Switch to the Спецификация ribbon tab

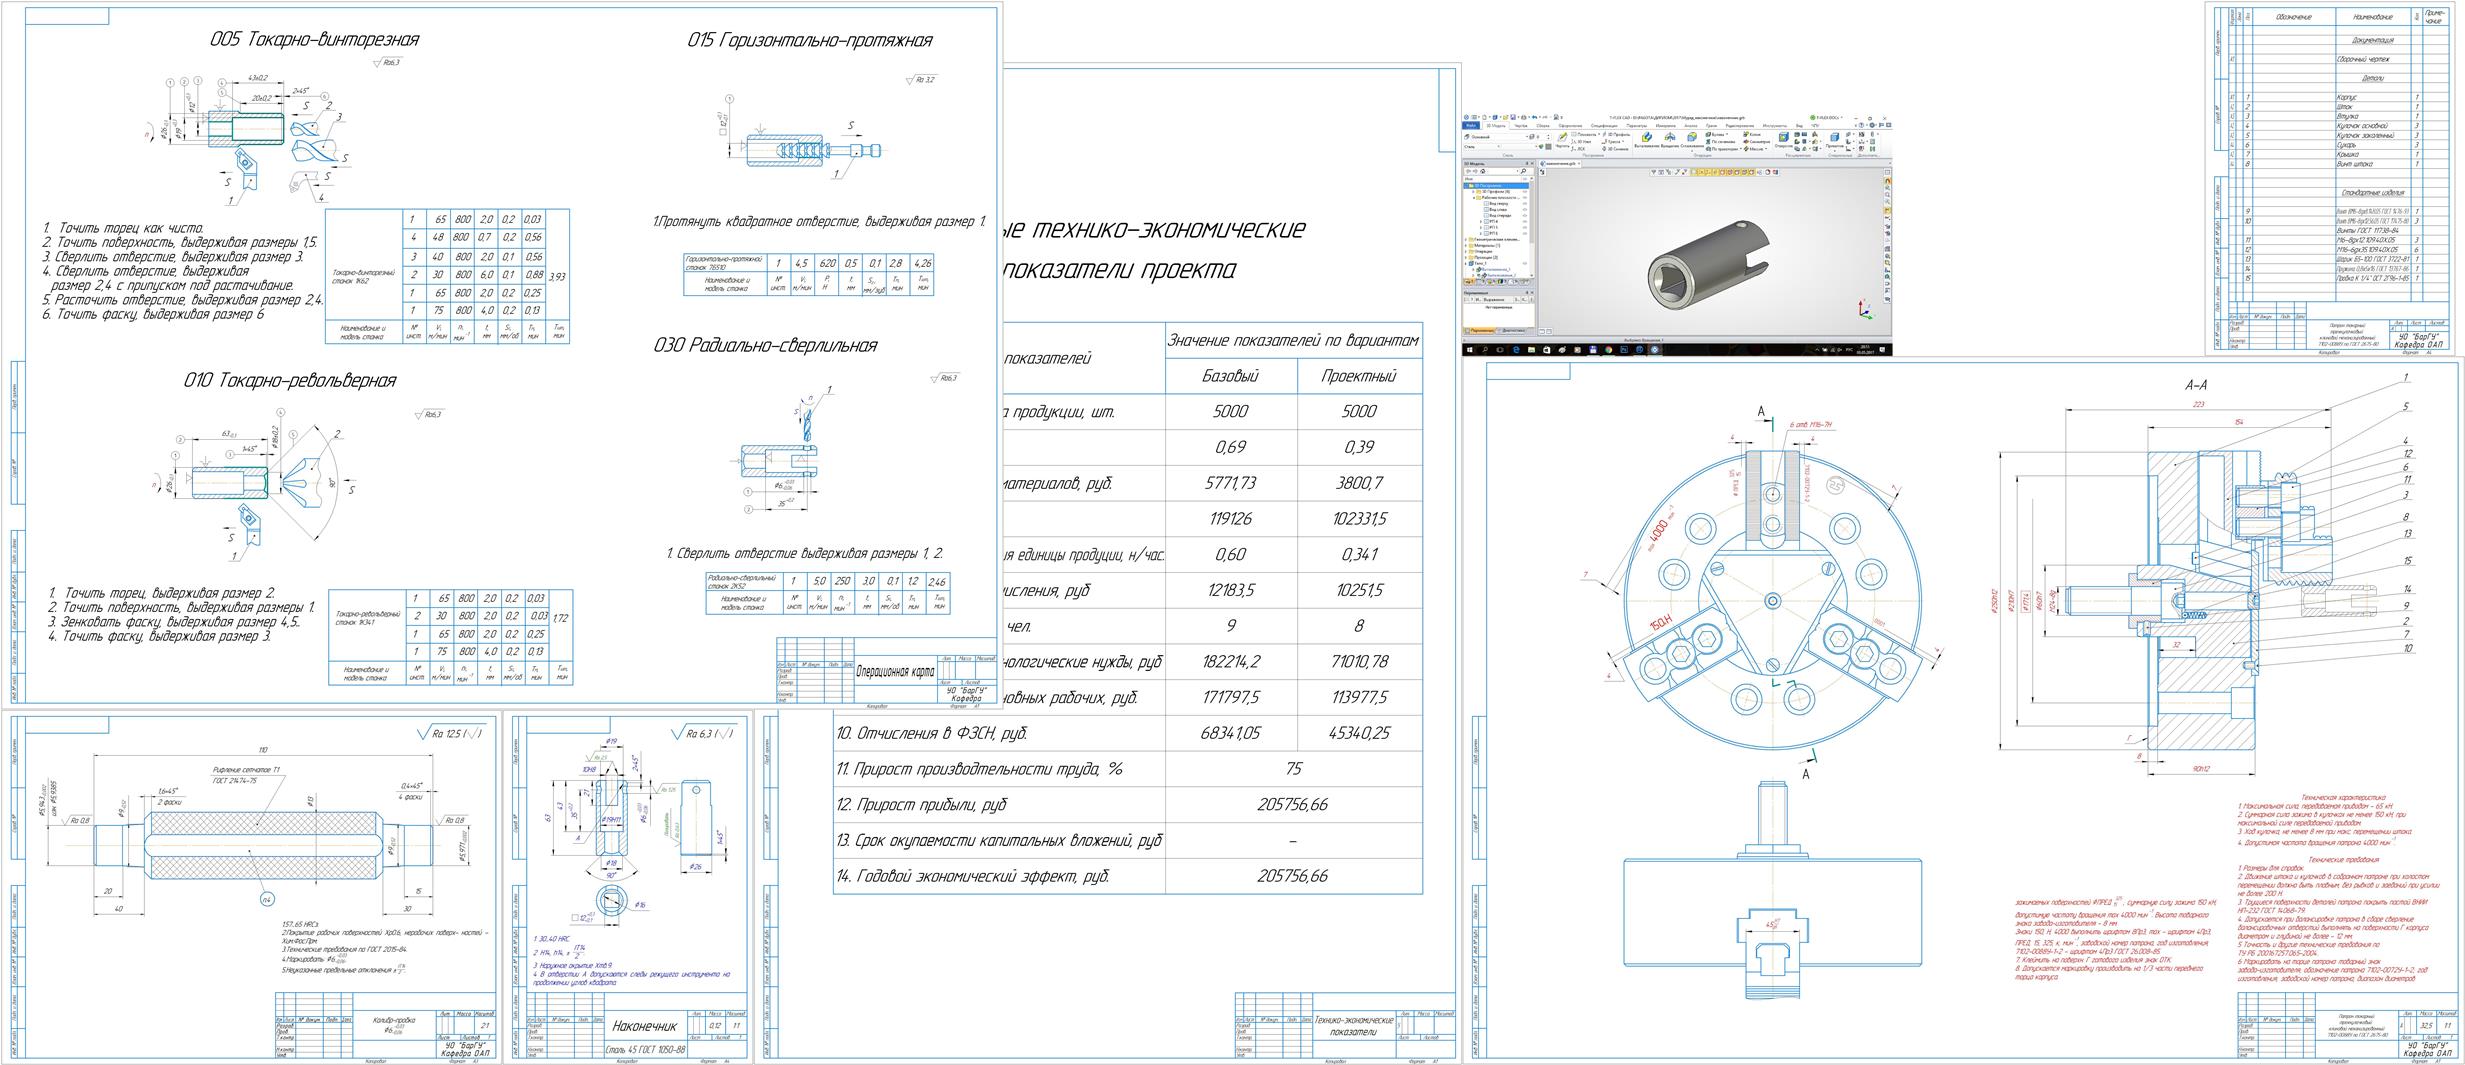(1604, 126)
